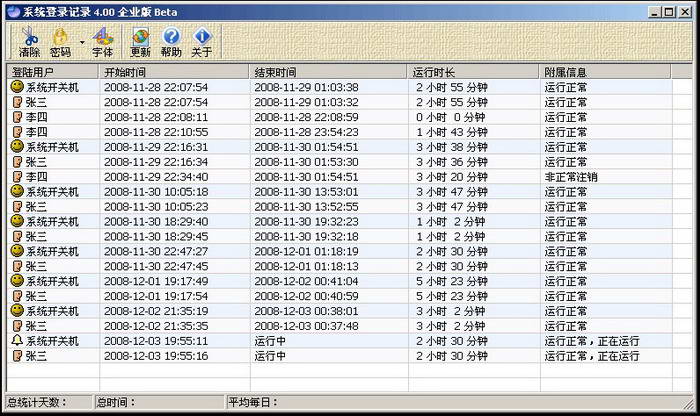Select smiley icon of 系统开关机 at 2008-11-30 10:05:18
700x416 pixels.
click(x=17, y=191)
